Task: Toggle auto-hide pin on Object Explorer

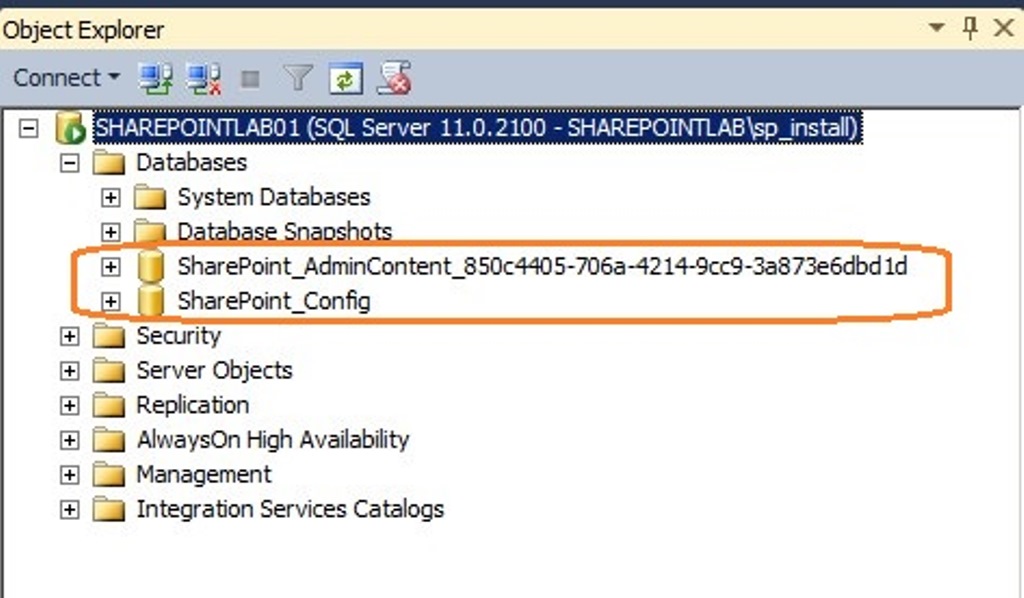Action: pos(969,29)
